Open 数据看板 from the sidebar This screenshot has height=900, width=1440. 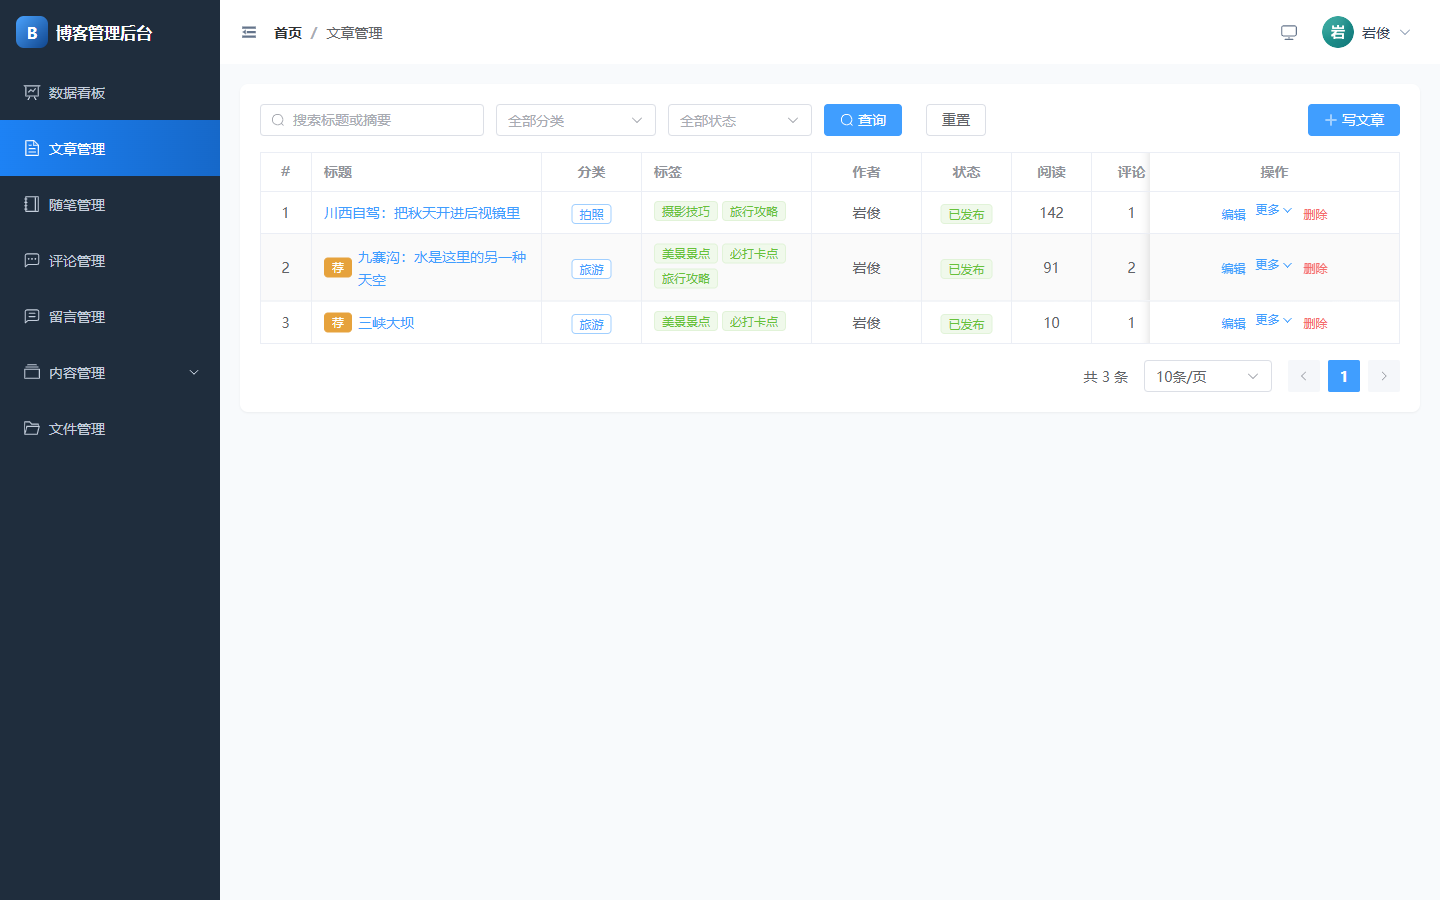[x=110, y=92]
